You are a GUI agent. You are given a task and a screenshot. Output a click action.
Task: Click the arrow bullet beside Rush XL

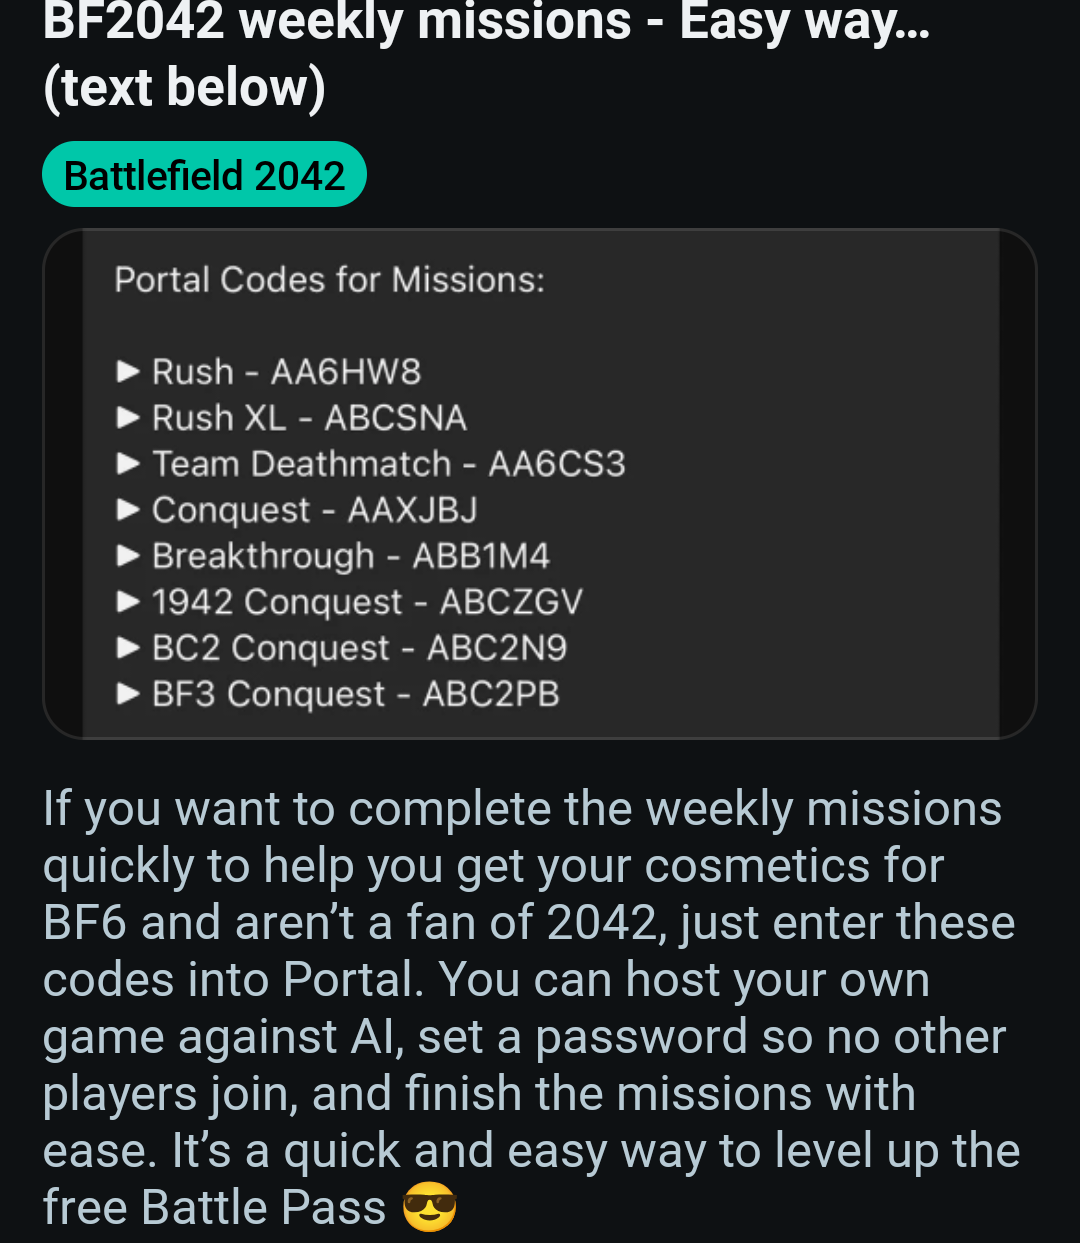click(x=128, y=418)
